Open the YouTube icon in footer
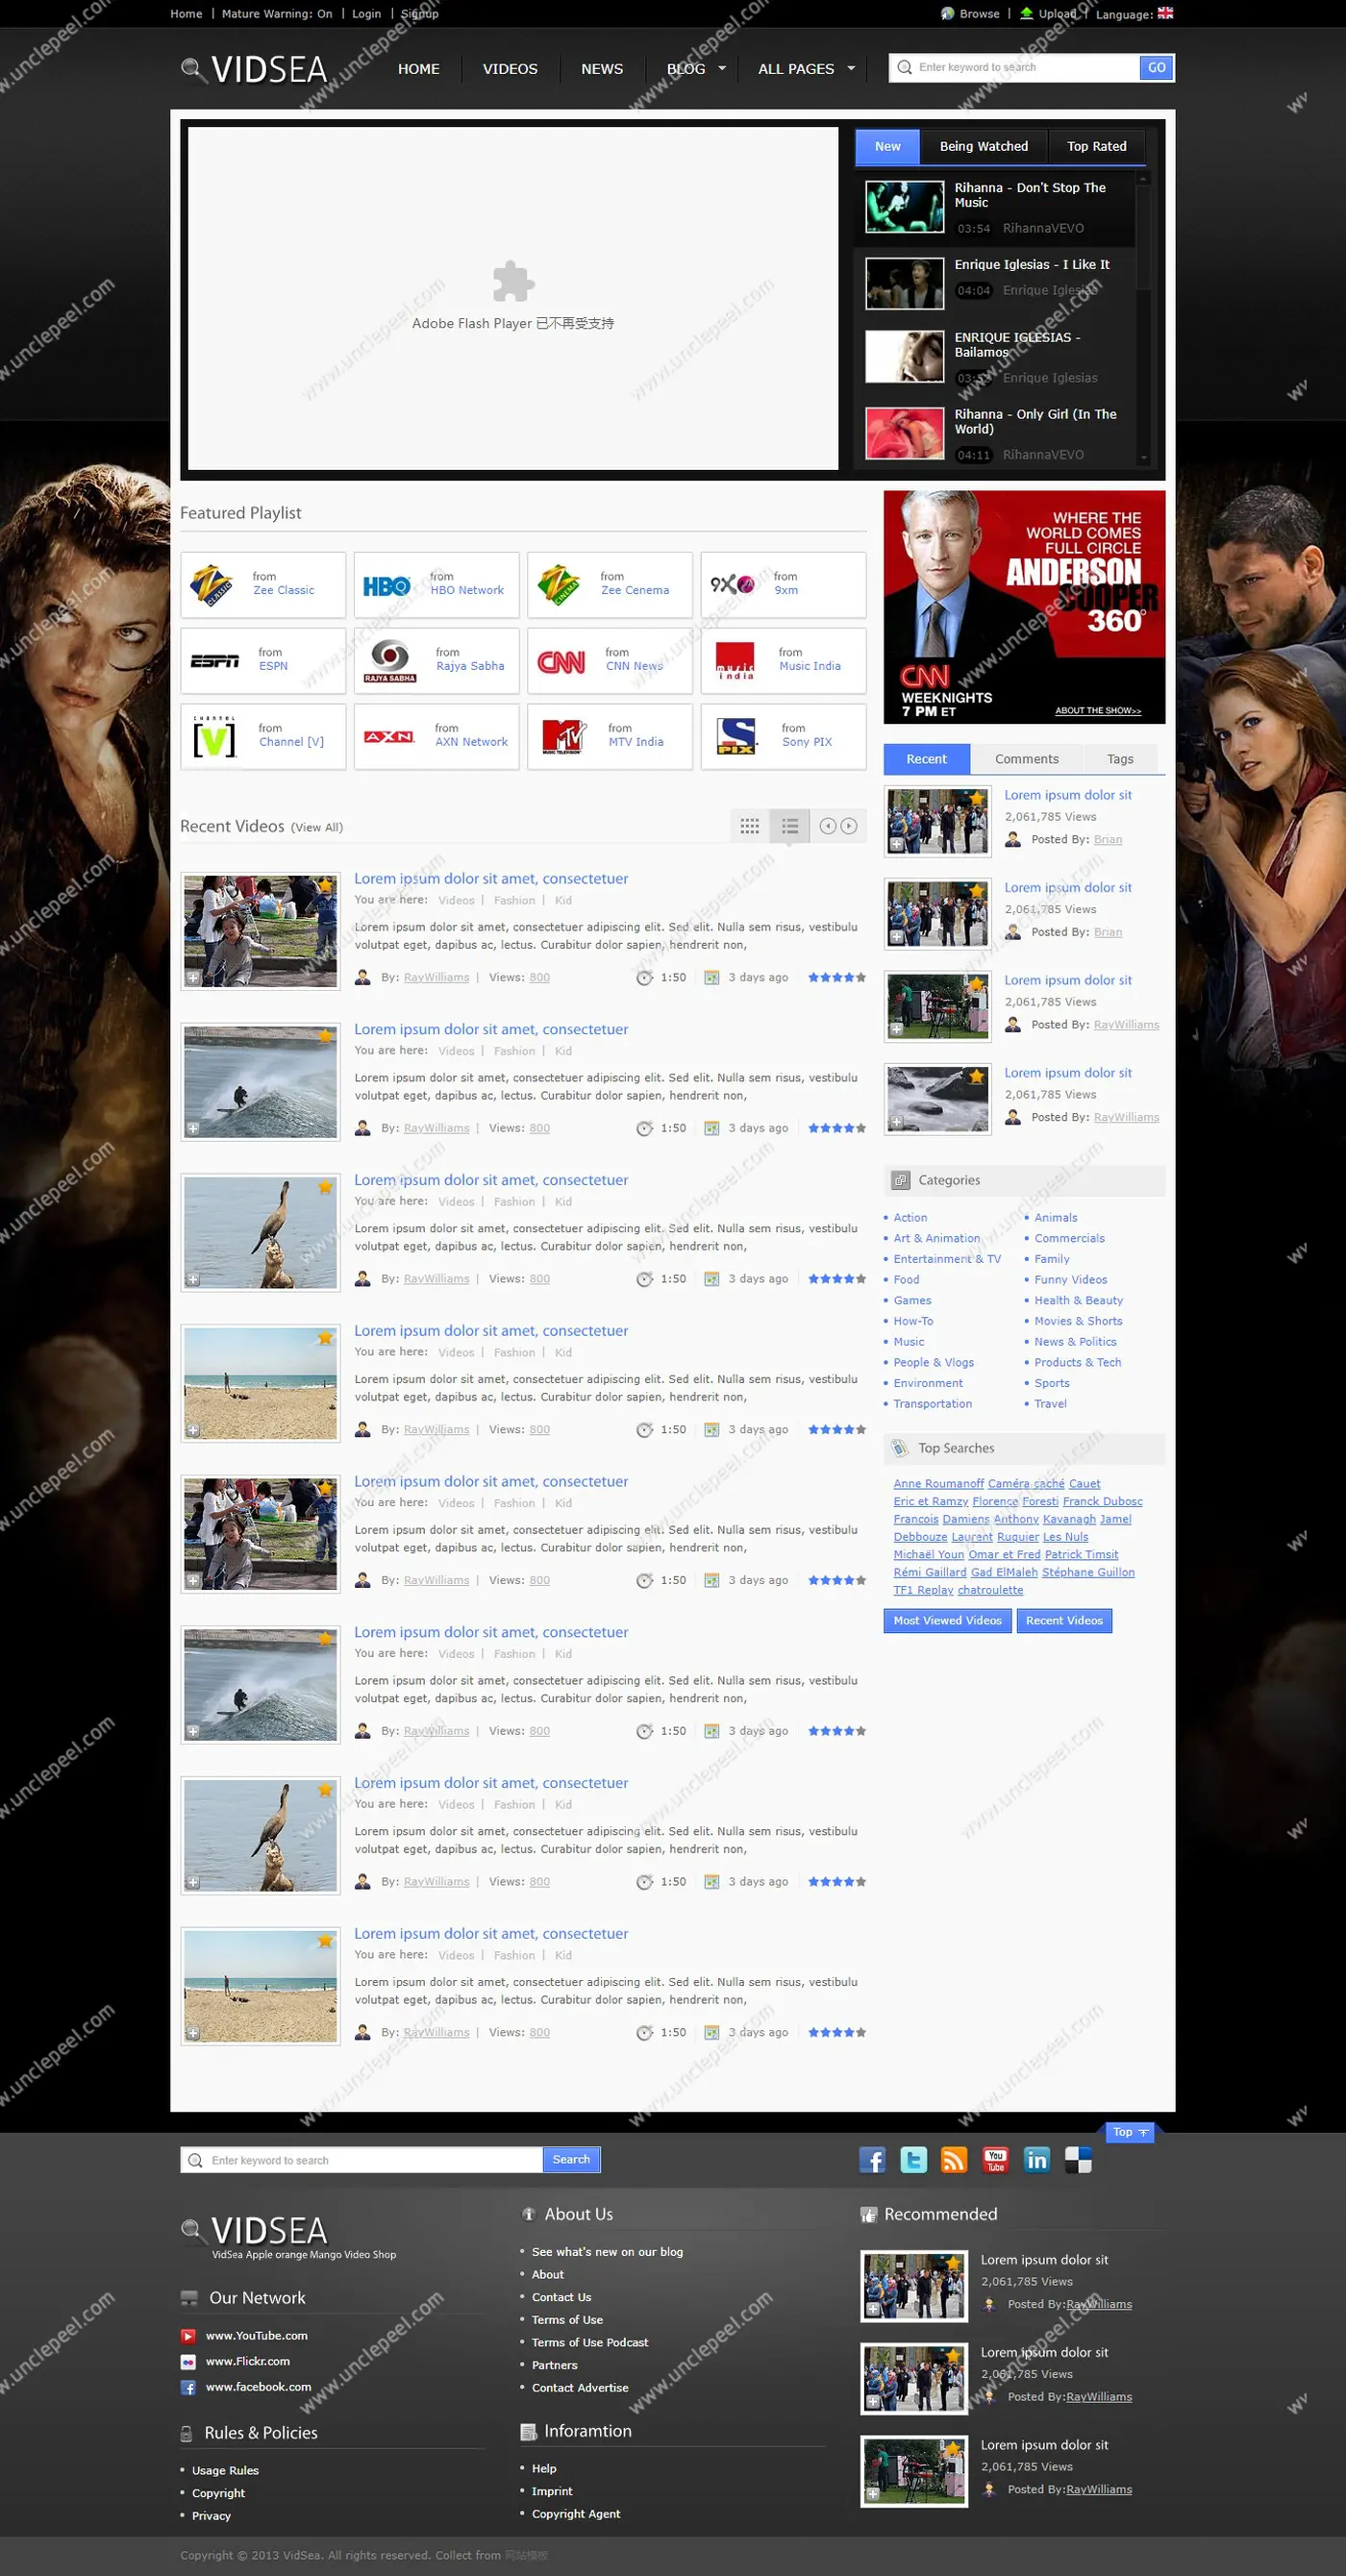This screenshot has height=2576, width=1346. pos(995,2160)
